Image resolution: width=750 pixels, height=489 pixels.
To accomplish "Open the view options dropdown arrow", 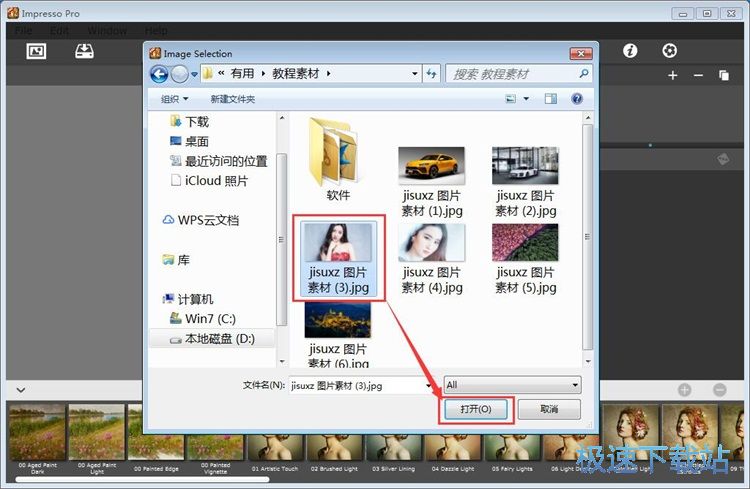I will 526,99.
